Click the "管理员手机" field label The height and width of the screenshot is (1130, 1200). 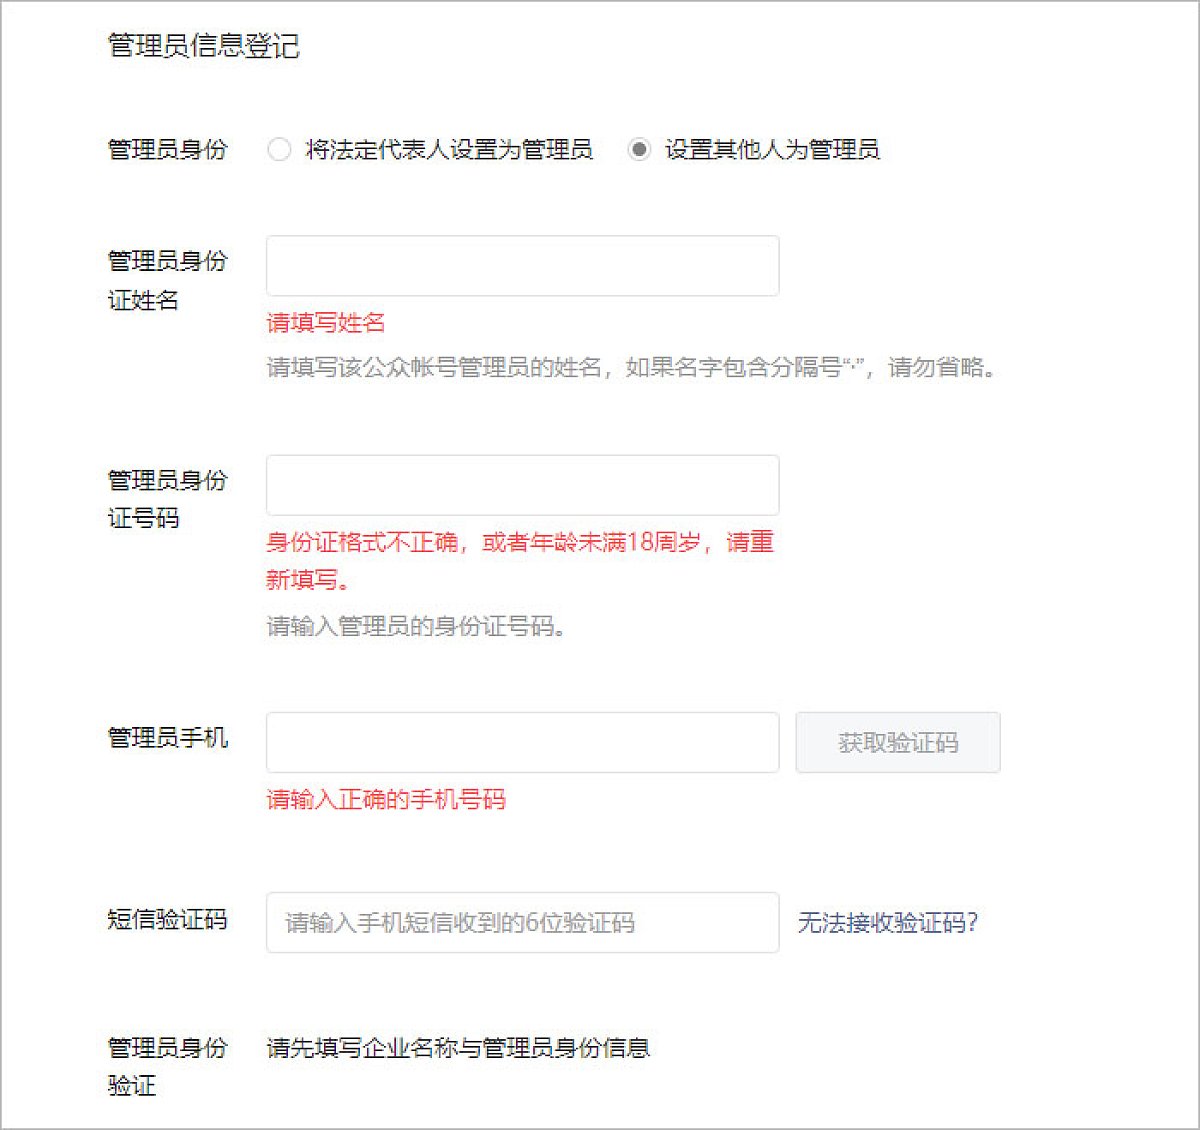pyautogui.click(x=168, y=738)
